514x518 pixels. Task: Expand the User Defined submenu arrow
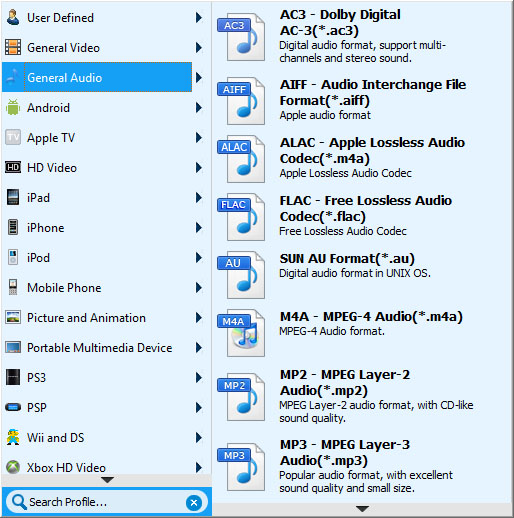point(199,17)
